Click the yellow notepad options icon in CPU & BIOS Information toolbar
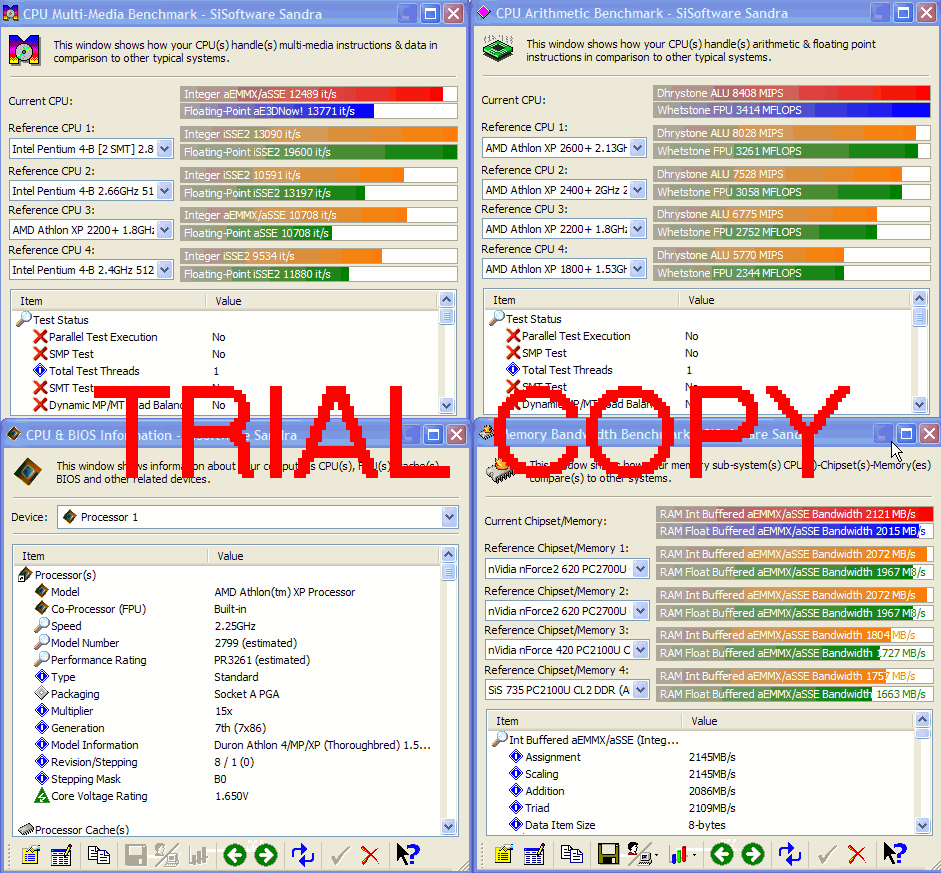 pyautogui.click(x=30, y=854)
